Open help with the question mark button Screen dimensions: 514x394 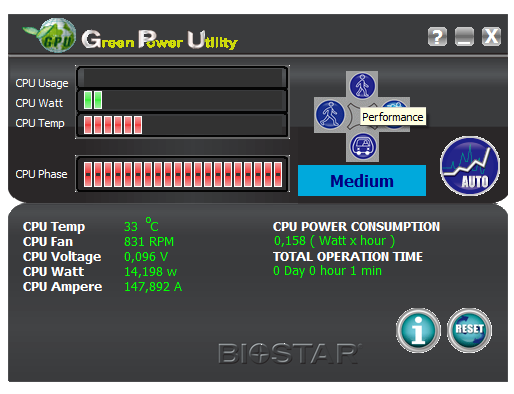[437, 36]
